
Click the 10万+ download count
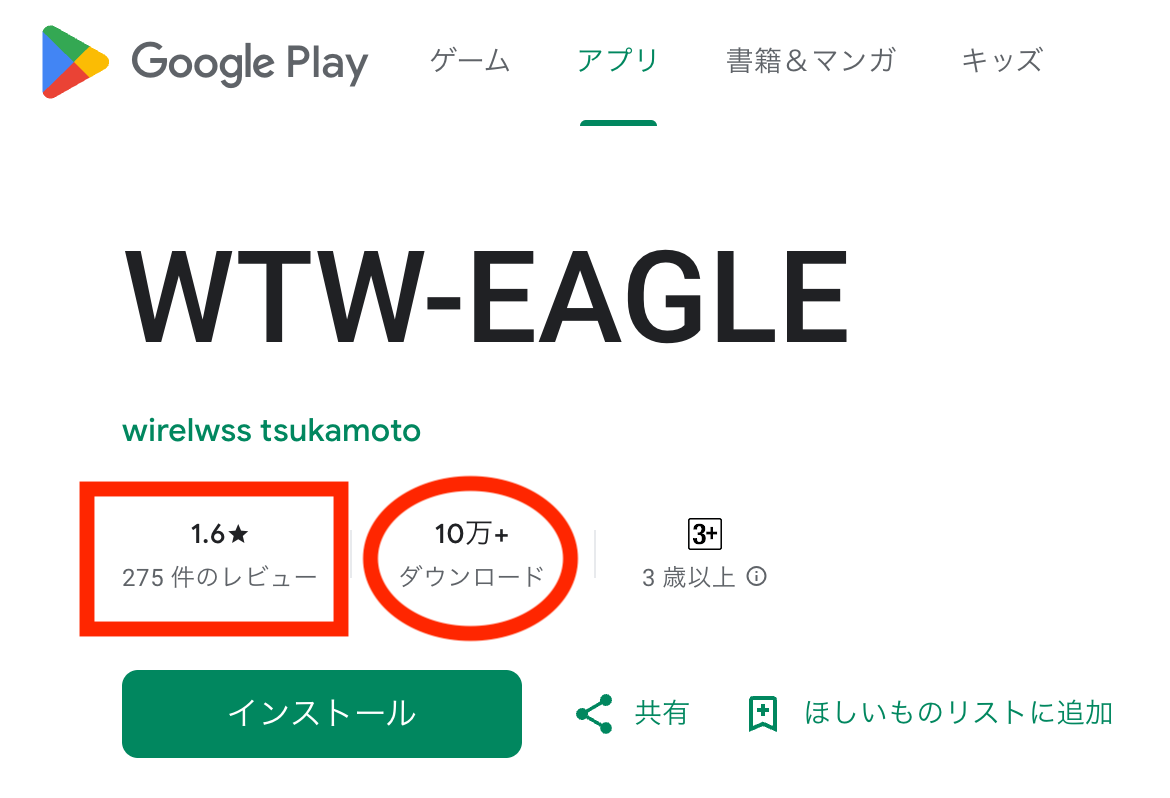click(x=472, y=534)
